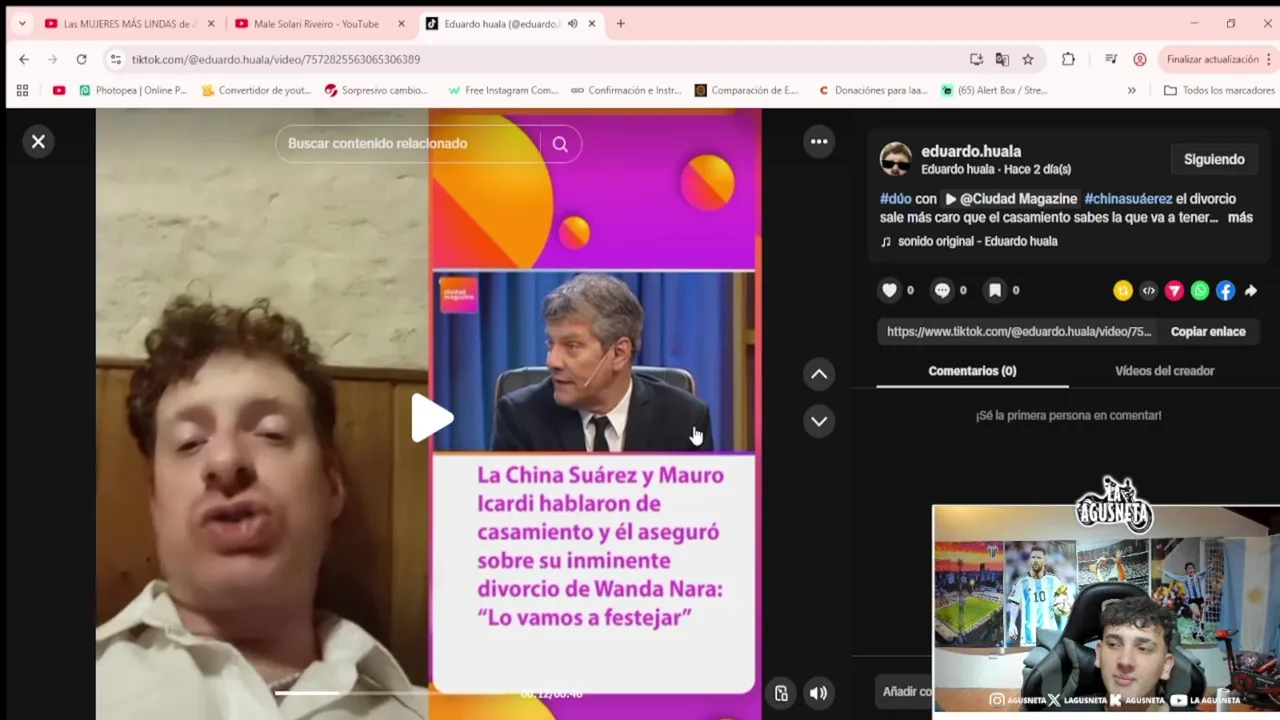The height and width of the screenshot is (720, 1280).
Task: Open the apps grid in bookmarks bar
Action: click(22, 90)
